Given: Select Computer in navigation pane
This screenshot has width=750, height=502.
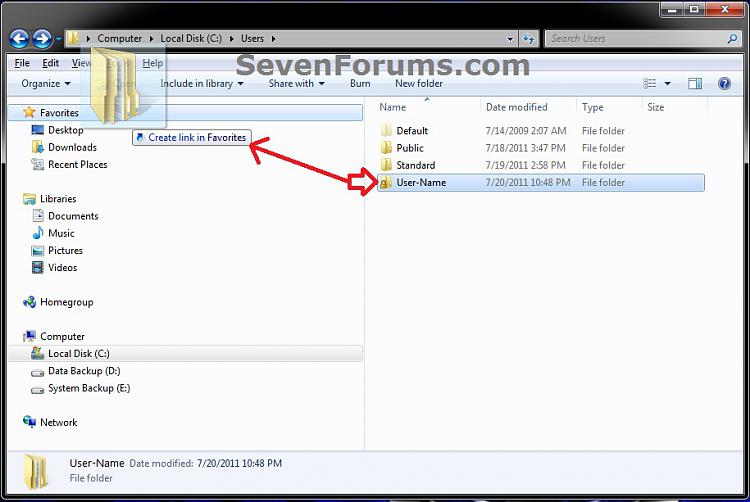Looking at the screenshot, I should click(62, 337).
